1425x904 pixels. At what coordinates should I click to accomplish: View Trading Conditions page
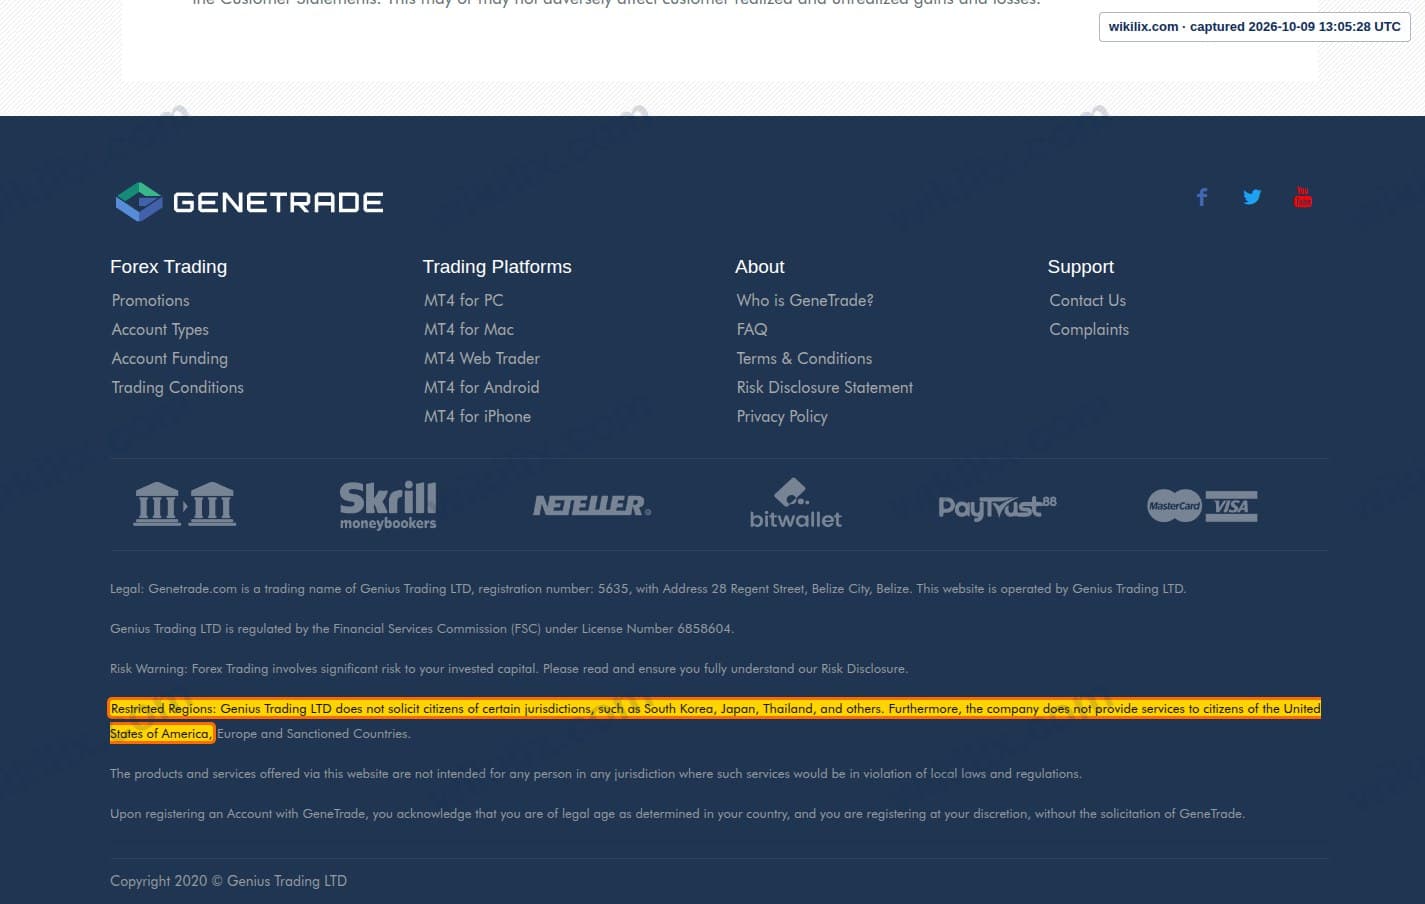[178, 387]
